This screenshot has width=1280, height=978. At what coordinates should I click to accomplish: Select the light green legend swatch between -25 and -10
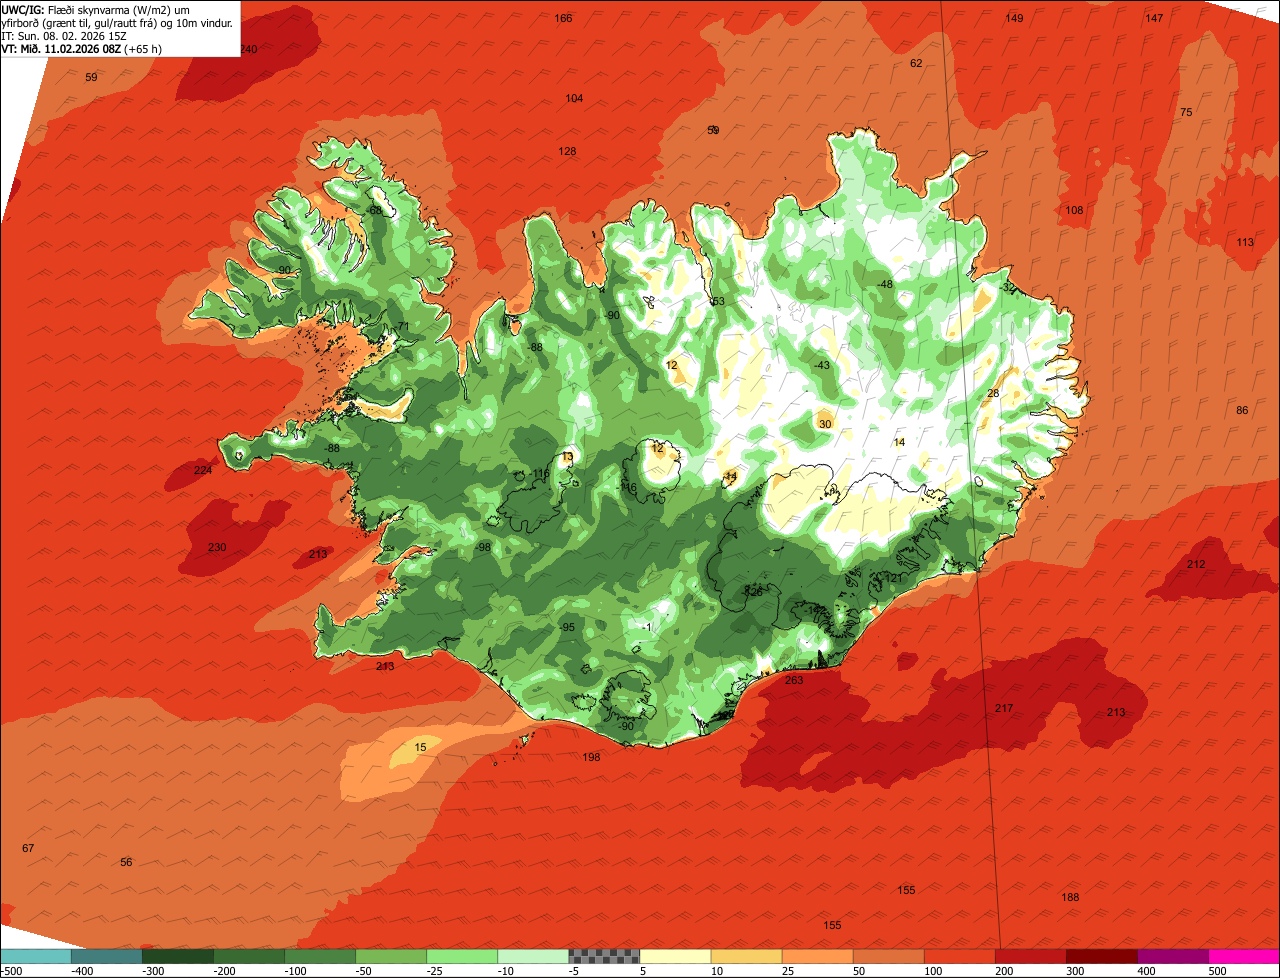click(462, 956)
